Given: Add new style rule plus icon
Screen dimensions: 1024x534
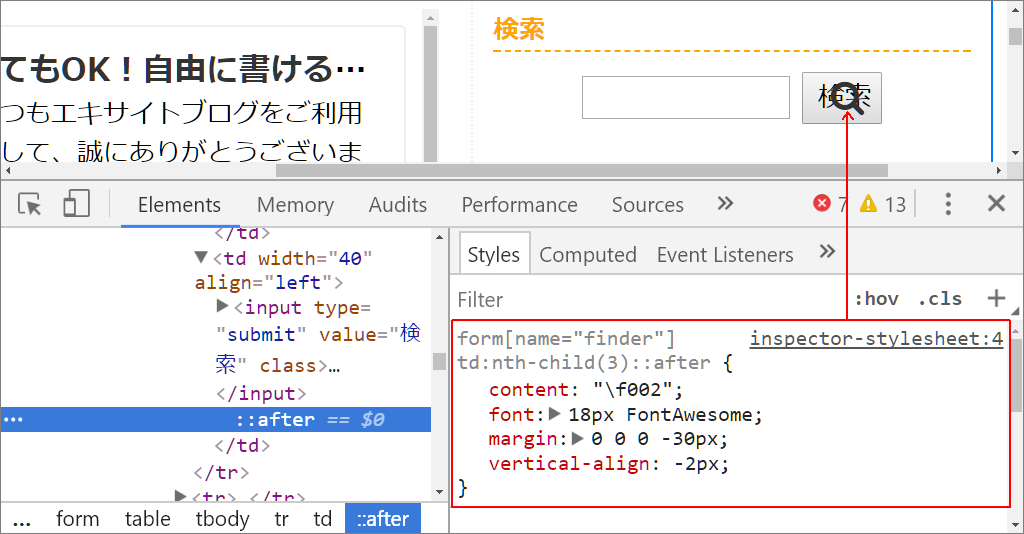Looking at the screenshot, I should pos(996,298).
